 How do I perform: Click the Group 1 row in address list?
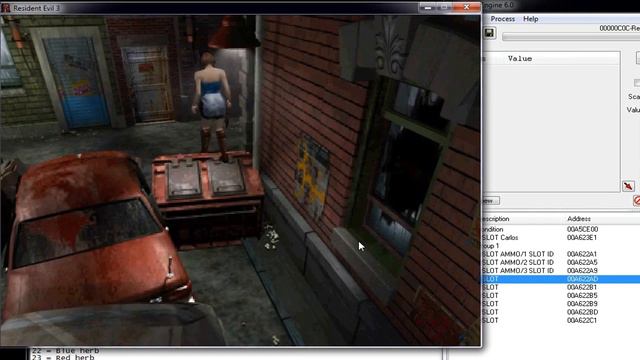pos(491,246)
